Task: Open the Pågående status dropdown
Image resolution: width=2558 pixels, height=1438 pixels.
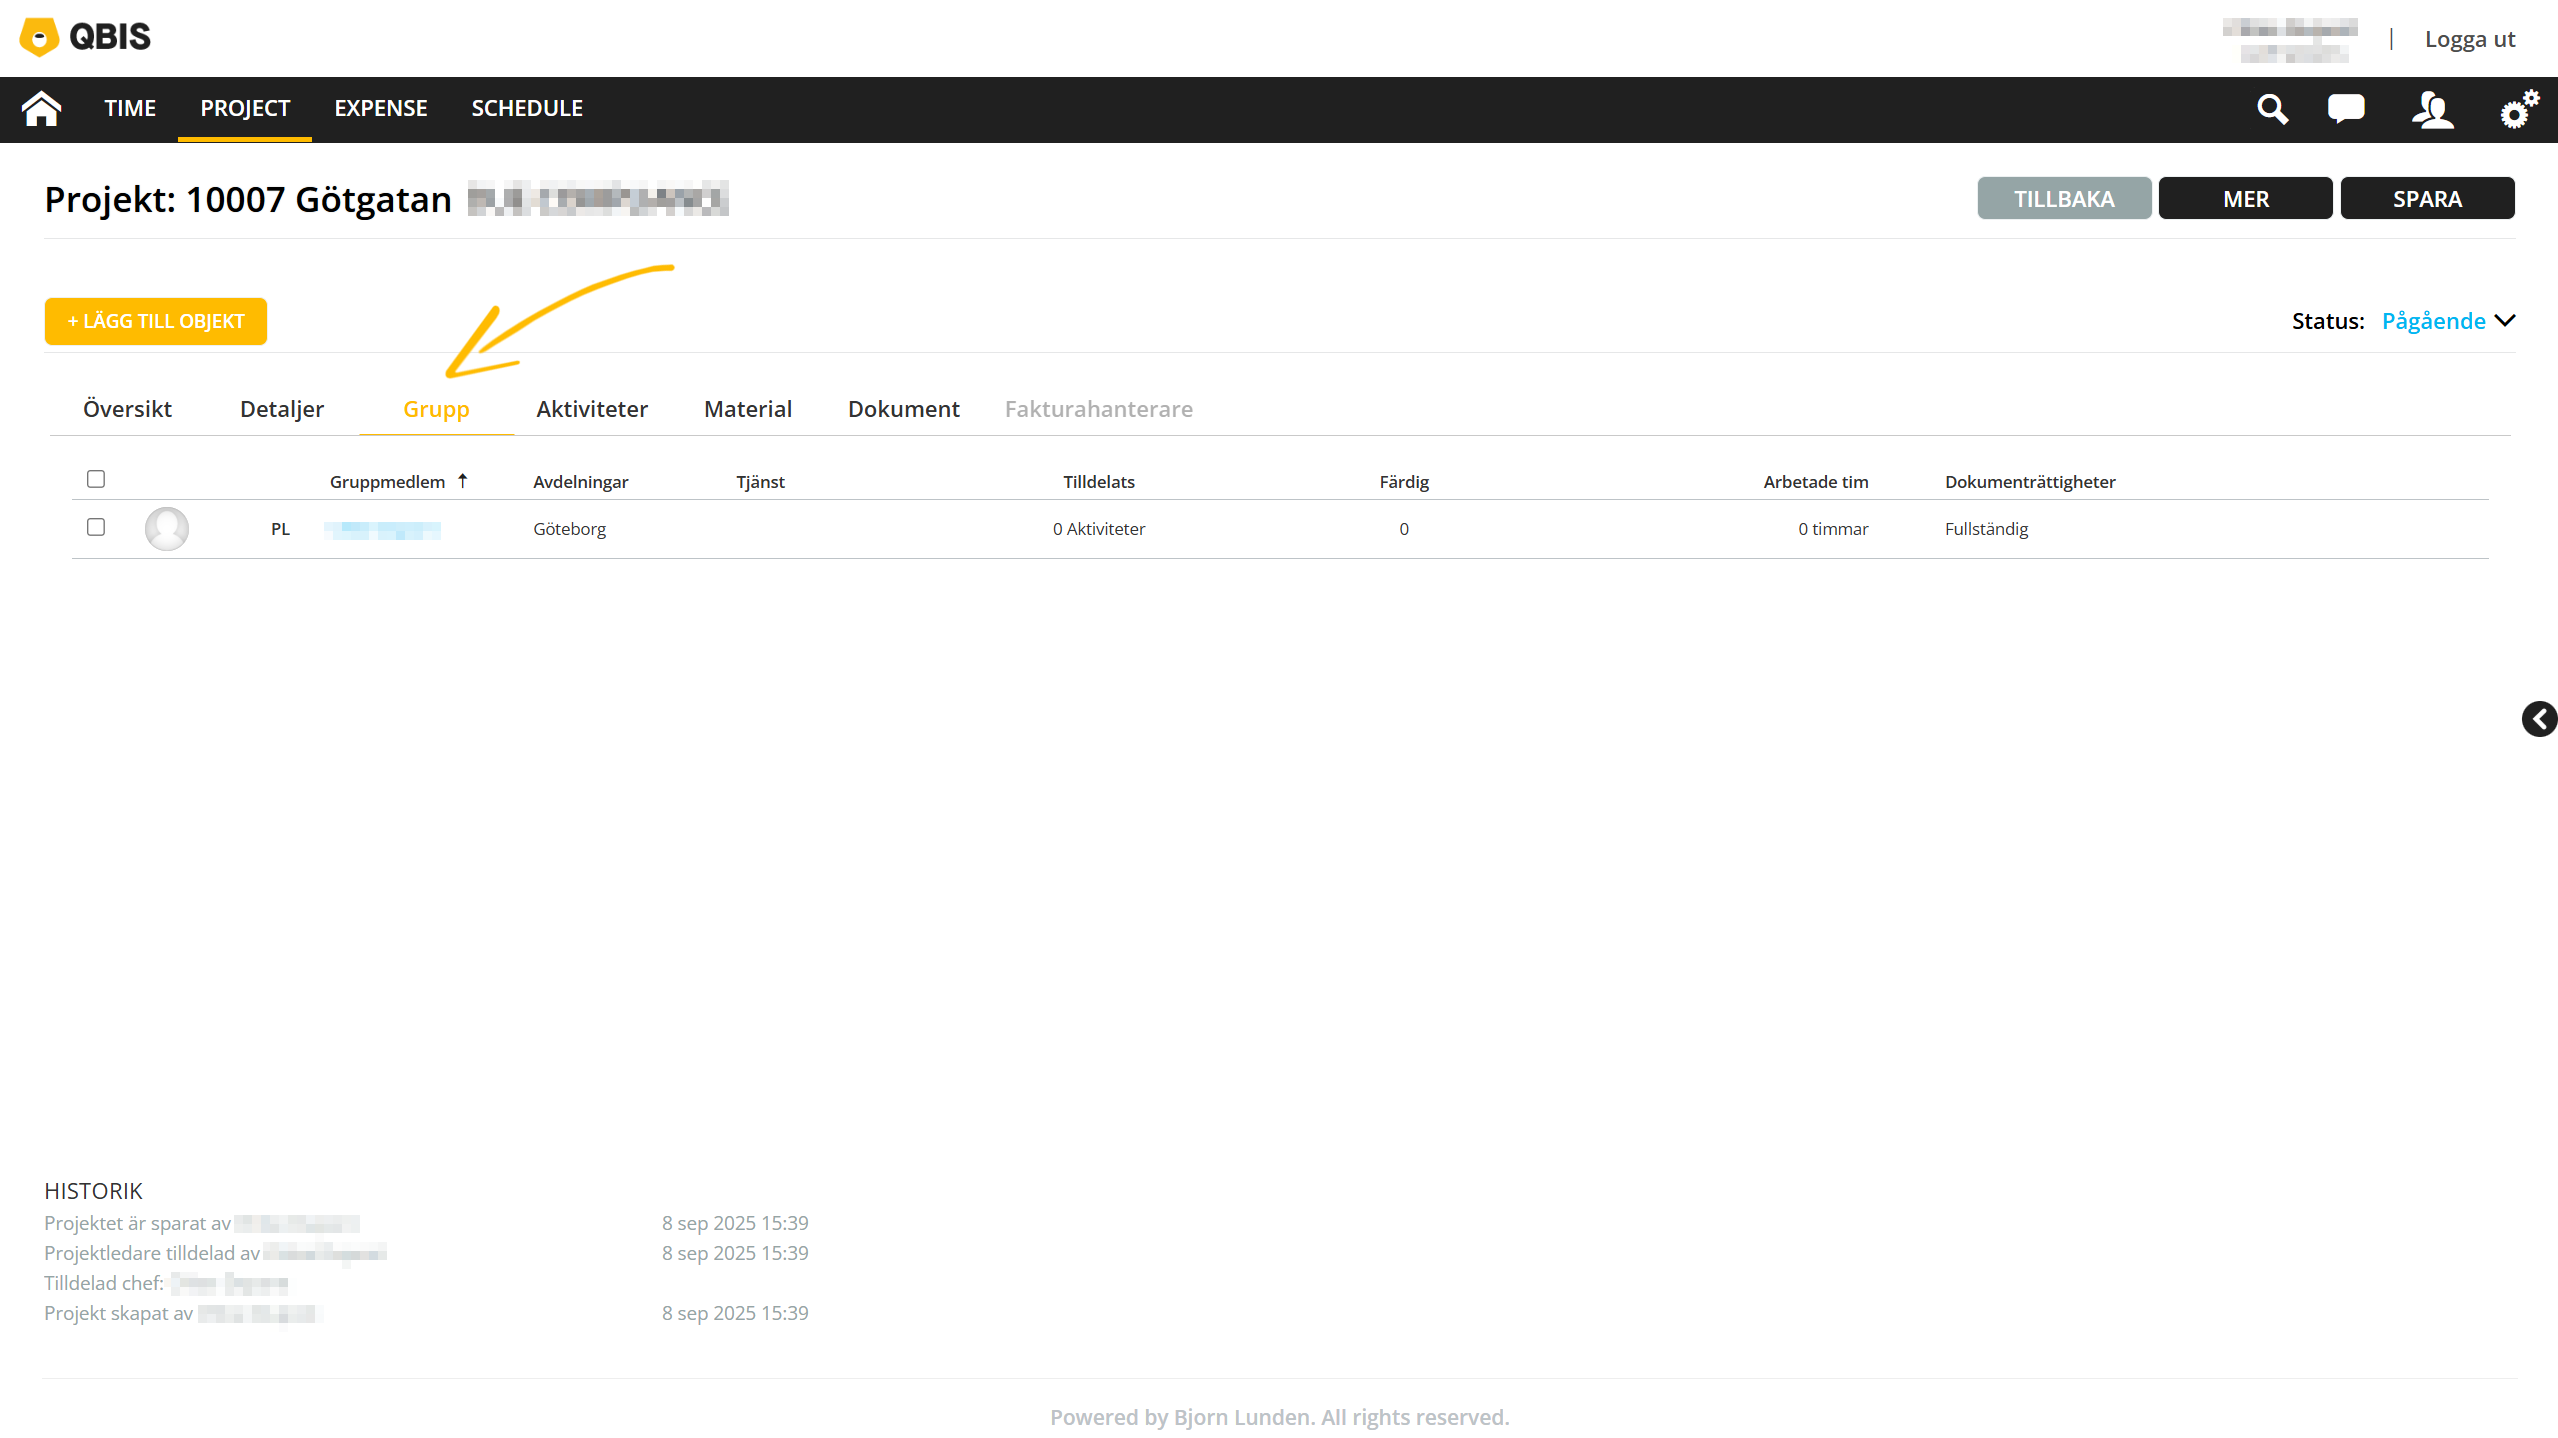Action: point(2447,321)
